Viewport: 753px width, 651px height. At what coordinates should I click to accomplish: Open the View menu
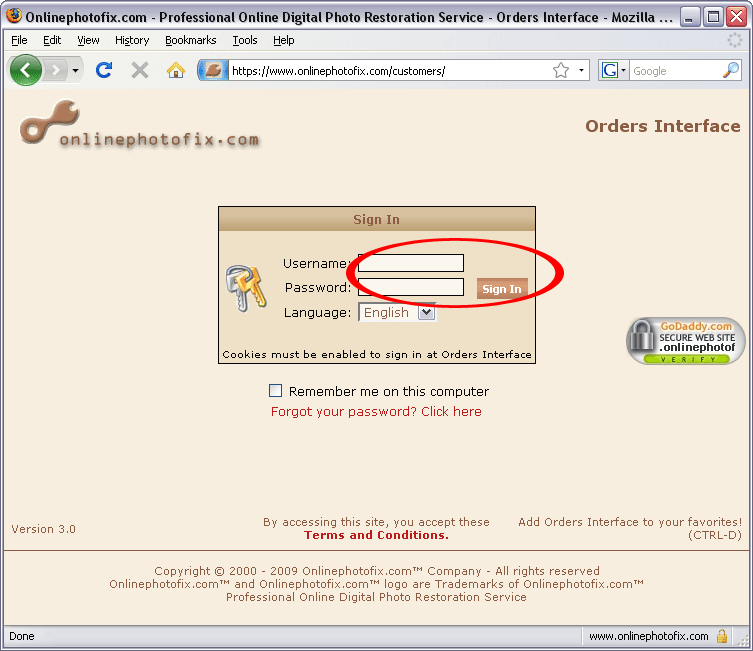click(x=88, y=40)
